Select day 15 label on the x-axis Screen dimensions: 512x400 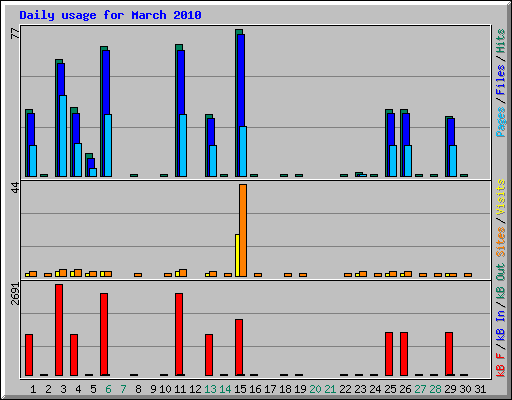tap(240, 389)
